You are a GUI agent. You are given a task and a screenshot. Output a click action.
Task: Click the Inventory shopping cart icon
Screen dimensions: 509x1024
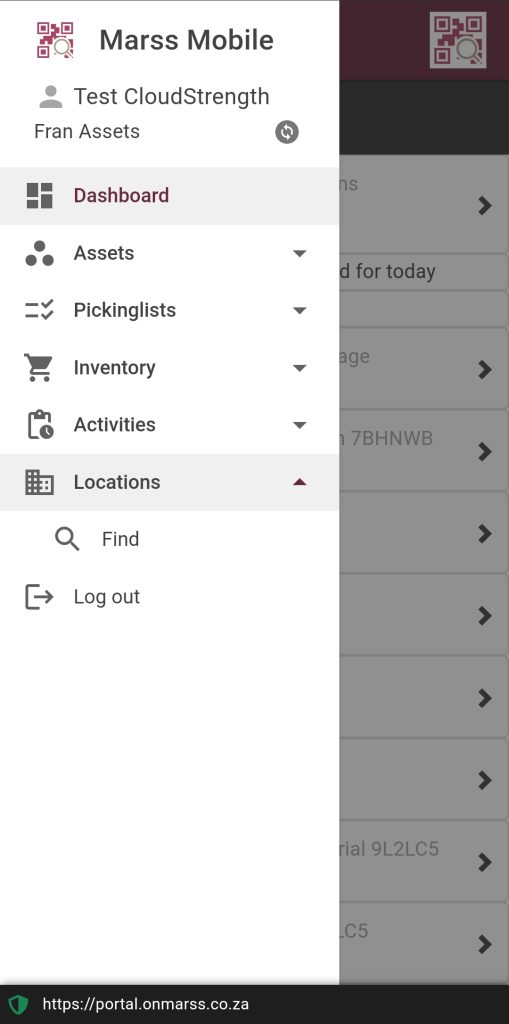coord(39,367)
